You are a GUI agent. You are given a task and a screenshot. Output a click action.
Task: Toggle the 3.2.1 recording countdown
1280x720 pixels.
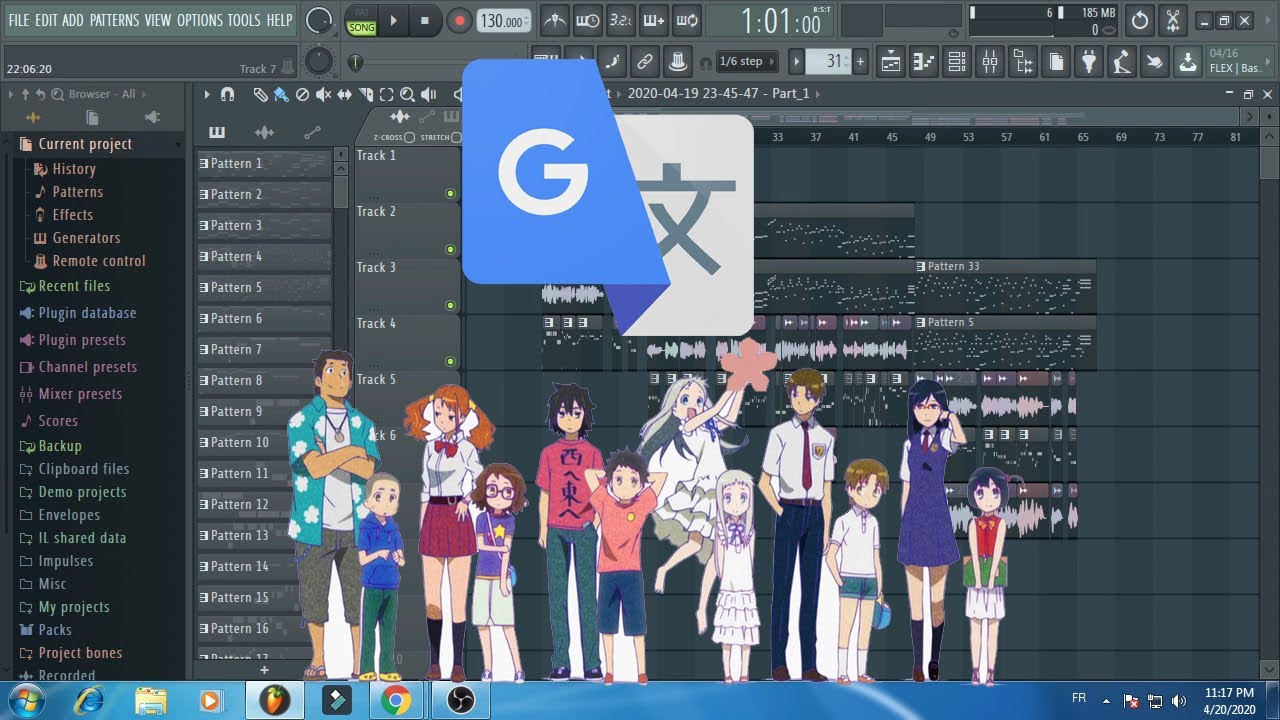[621, 20]
